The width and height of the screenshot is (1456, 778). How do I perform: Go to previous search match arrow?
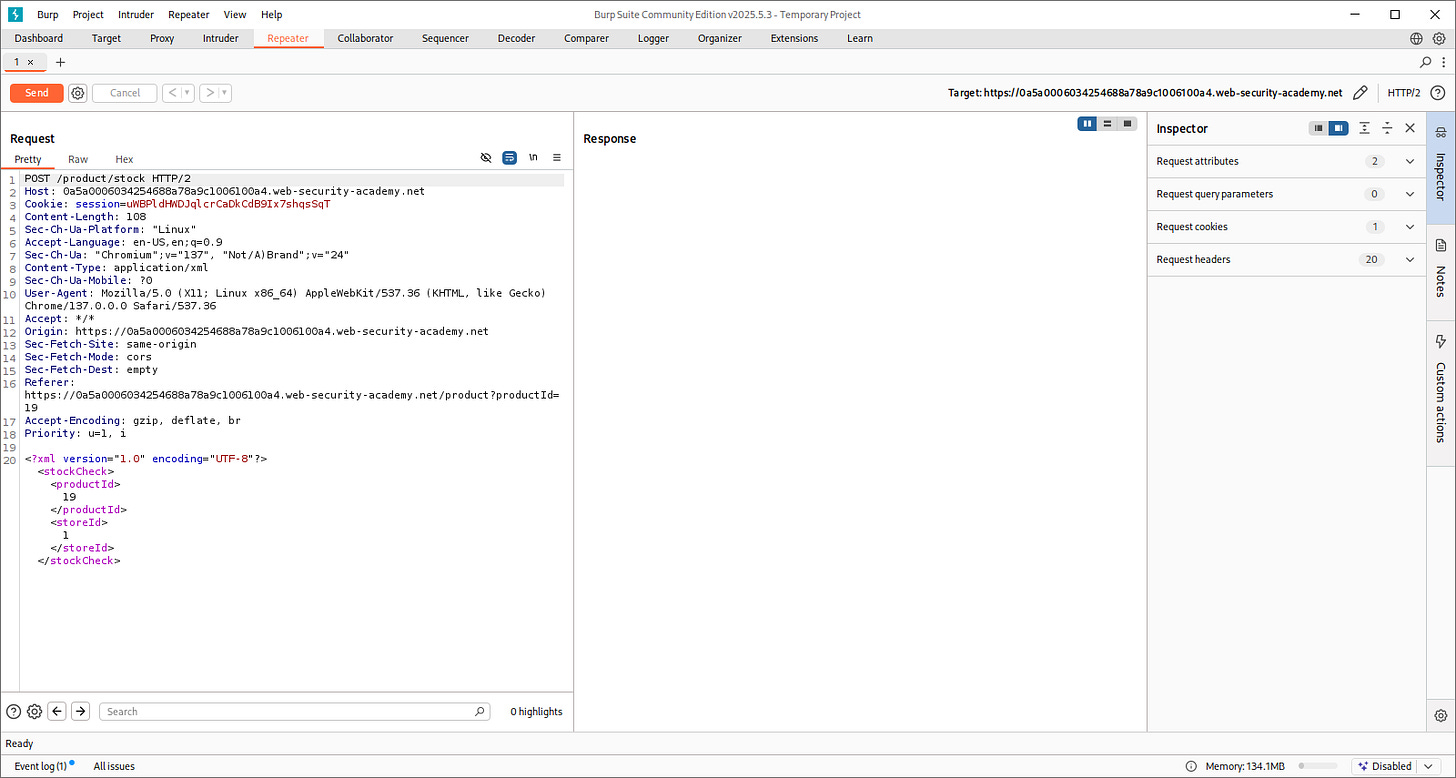57,711
